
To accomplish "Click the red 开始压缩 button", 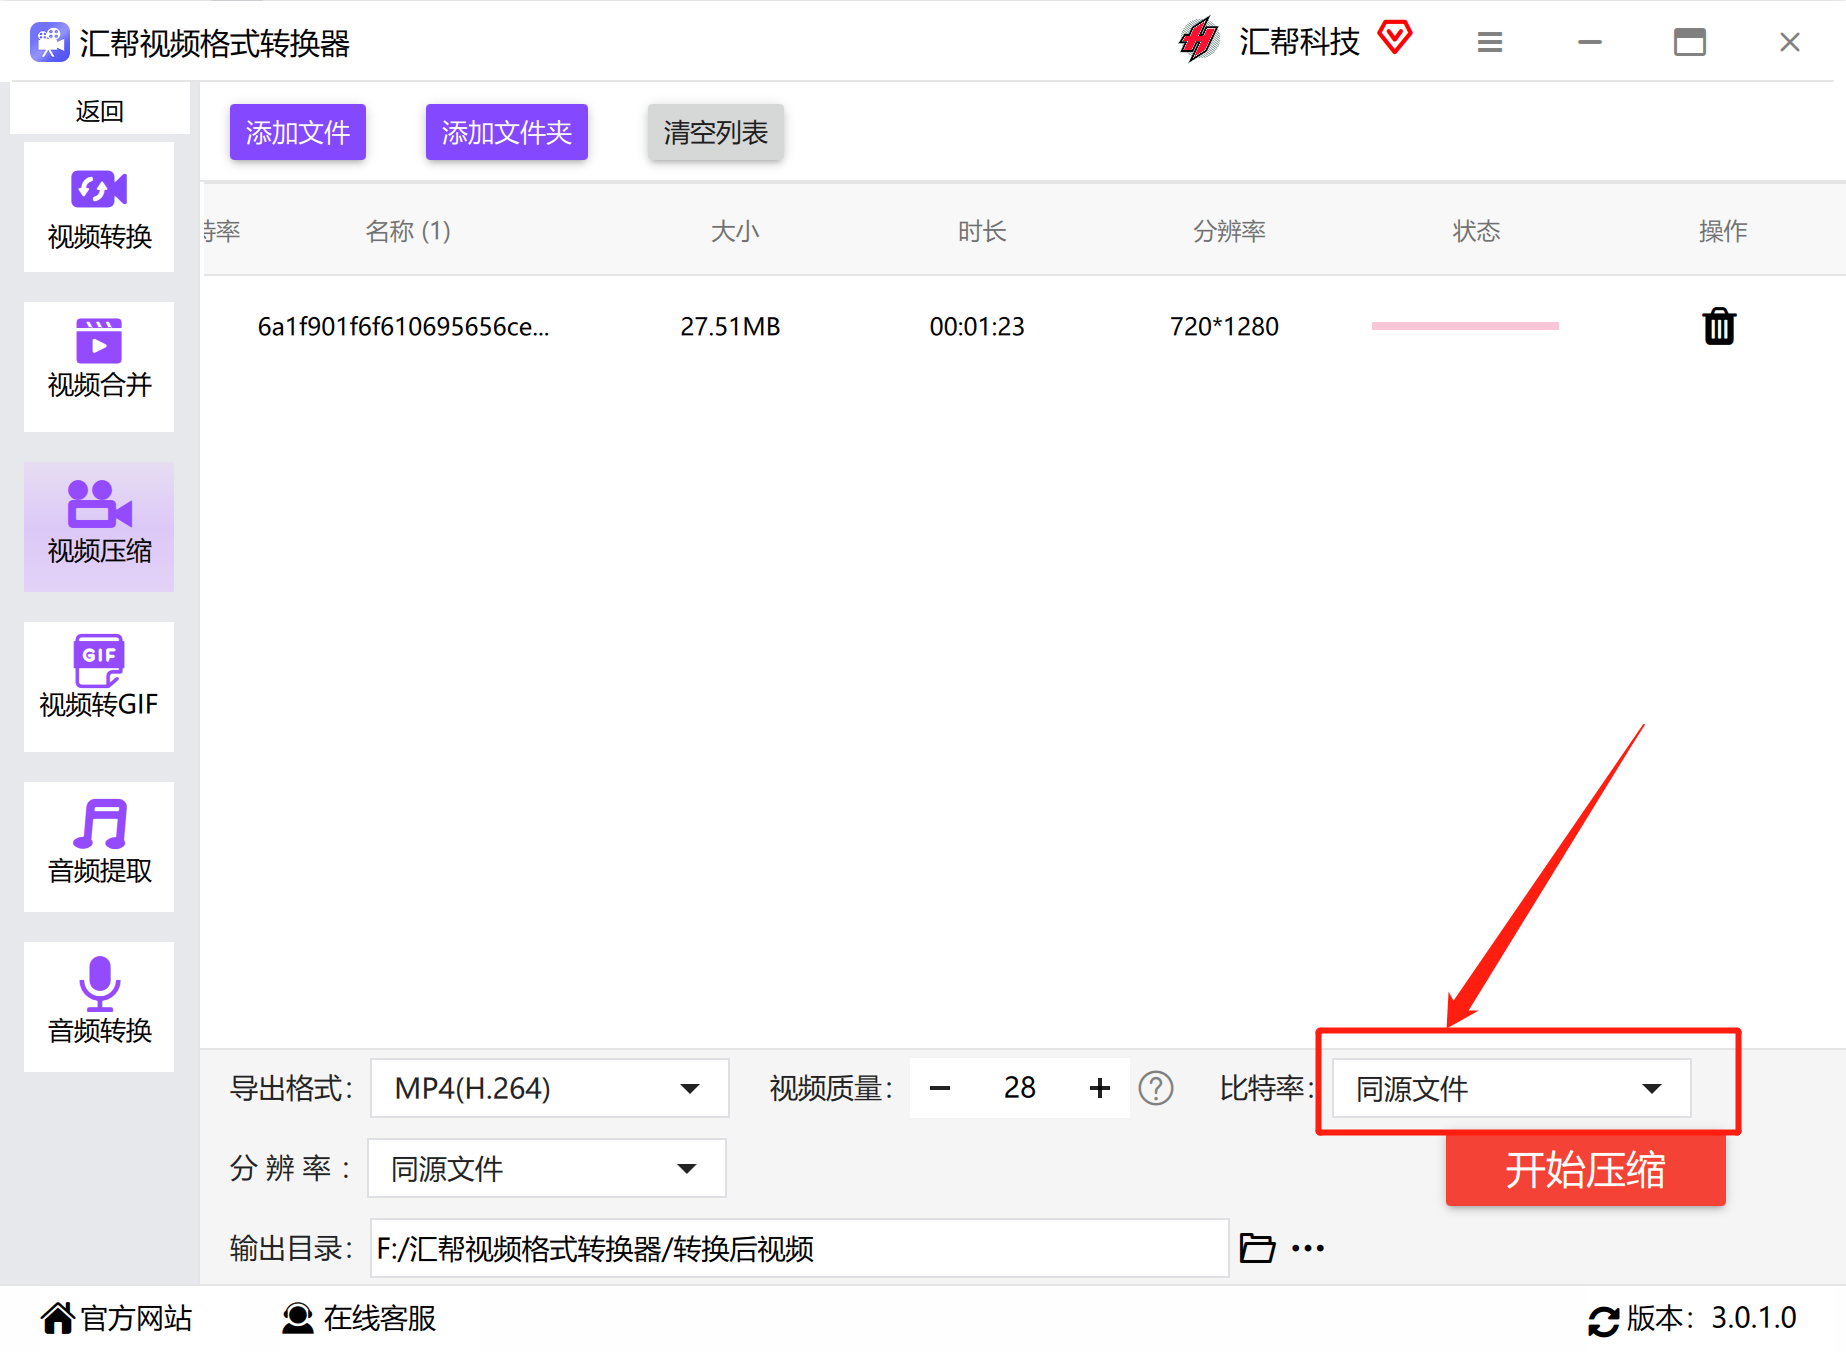I will click(x=1586, y=1170).
